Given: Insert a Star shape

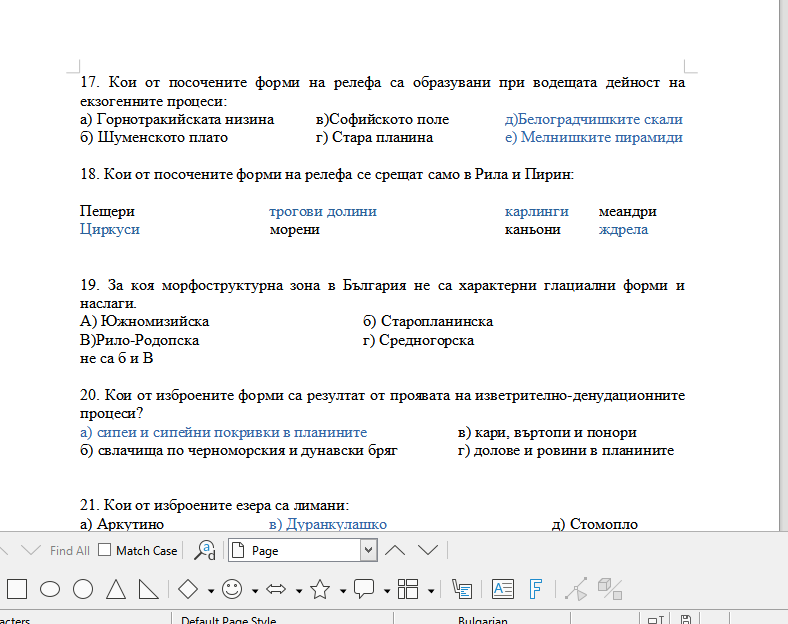Looking at the screenshot, I should [x=320, y=589].
